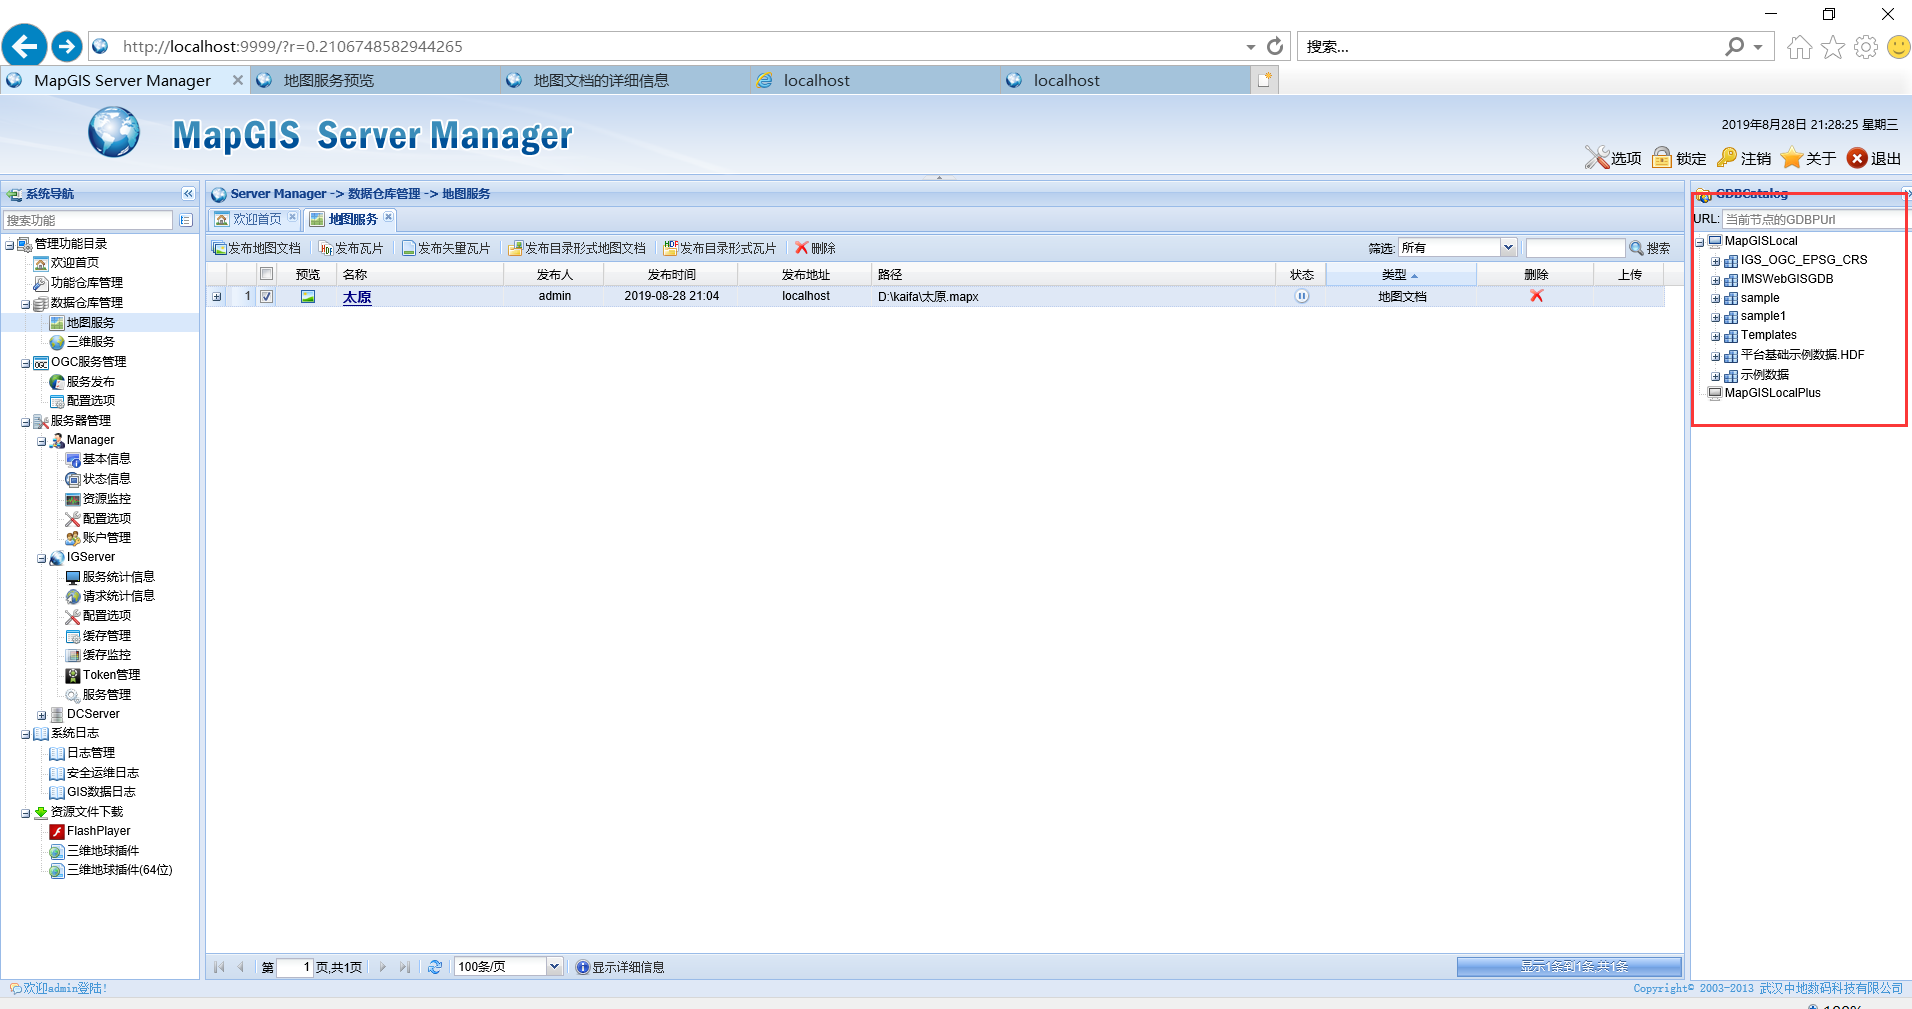
Task: Collapse the MapGISLocal node
Action: tap(1699, 242)
